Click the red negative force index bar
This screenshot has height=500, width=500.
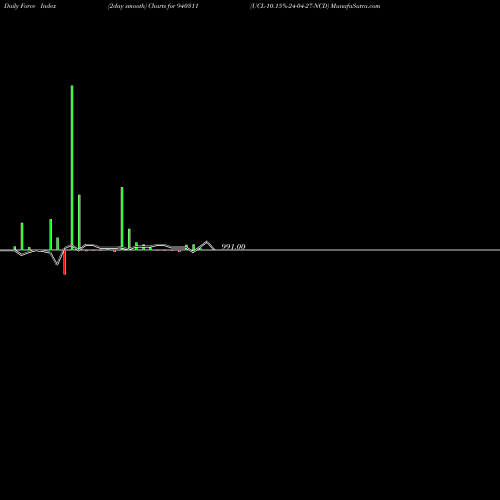click(x=65, y=262)
